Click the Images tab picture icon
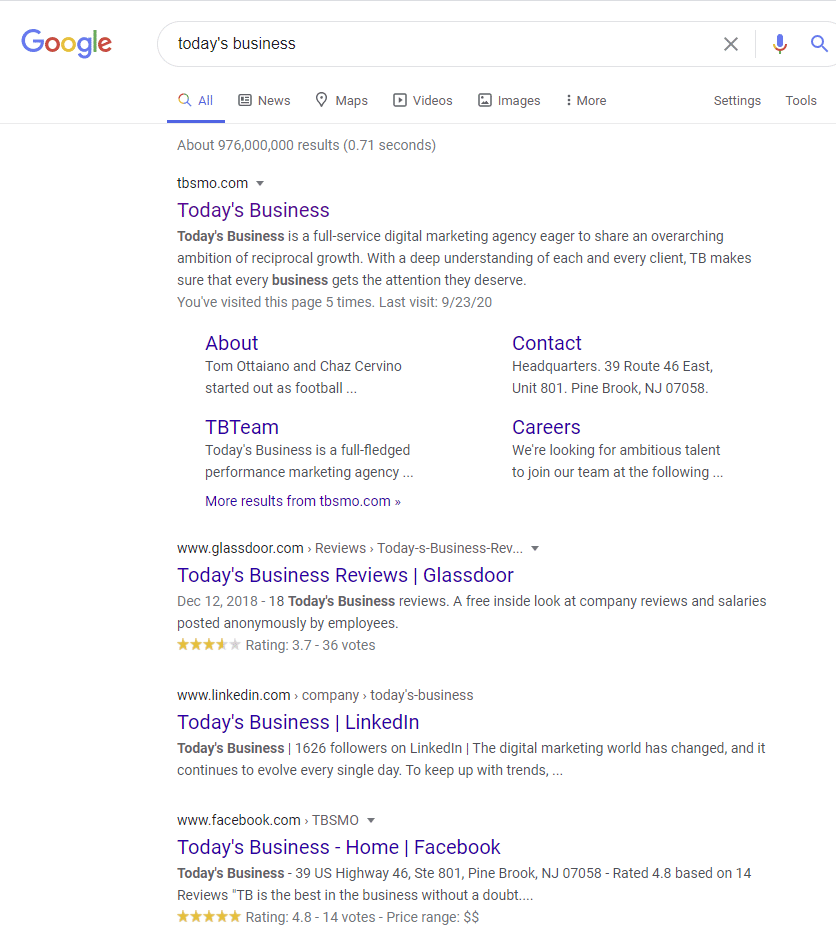The height and width of the screenshot is (931, 836). [485, 100]
